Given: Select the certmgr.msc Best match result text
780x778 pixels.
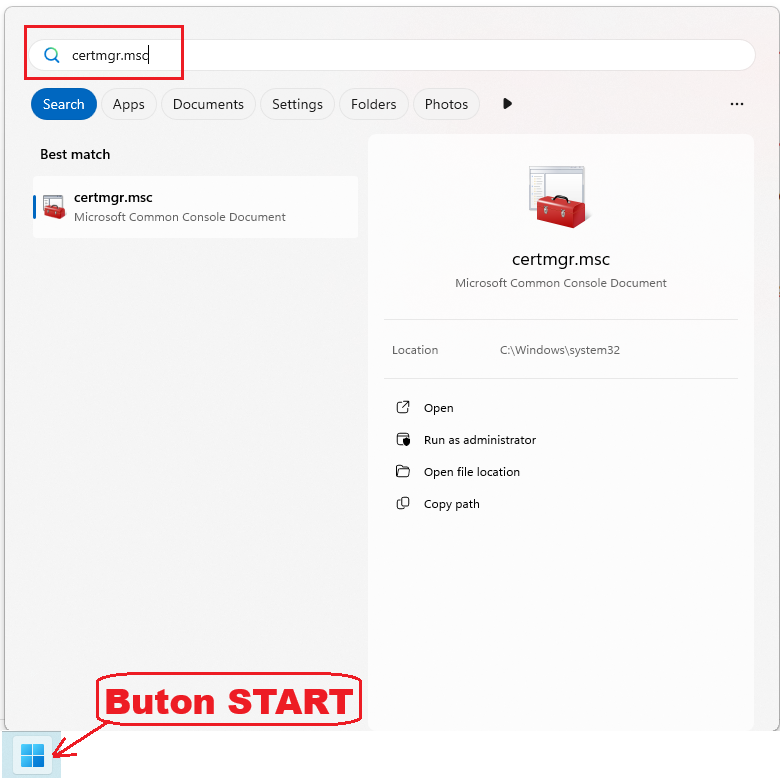Looking at the screenshot, I should [x=113, y=198].
